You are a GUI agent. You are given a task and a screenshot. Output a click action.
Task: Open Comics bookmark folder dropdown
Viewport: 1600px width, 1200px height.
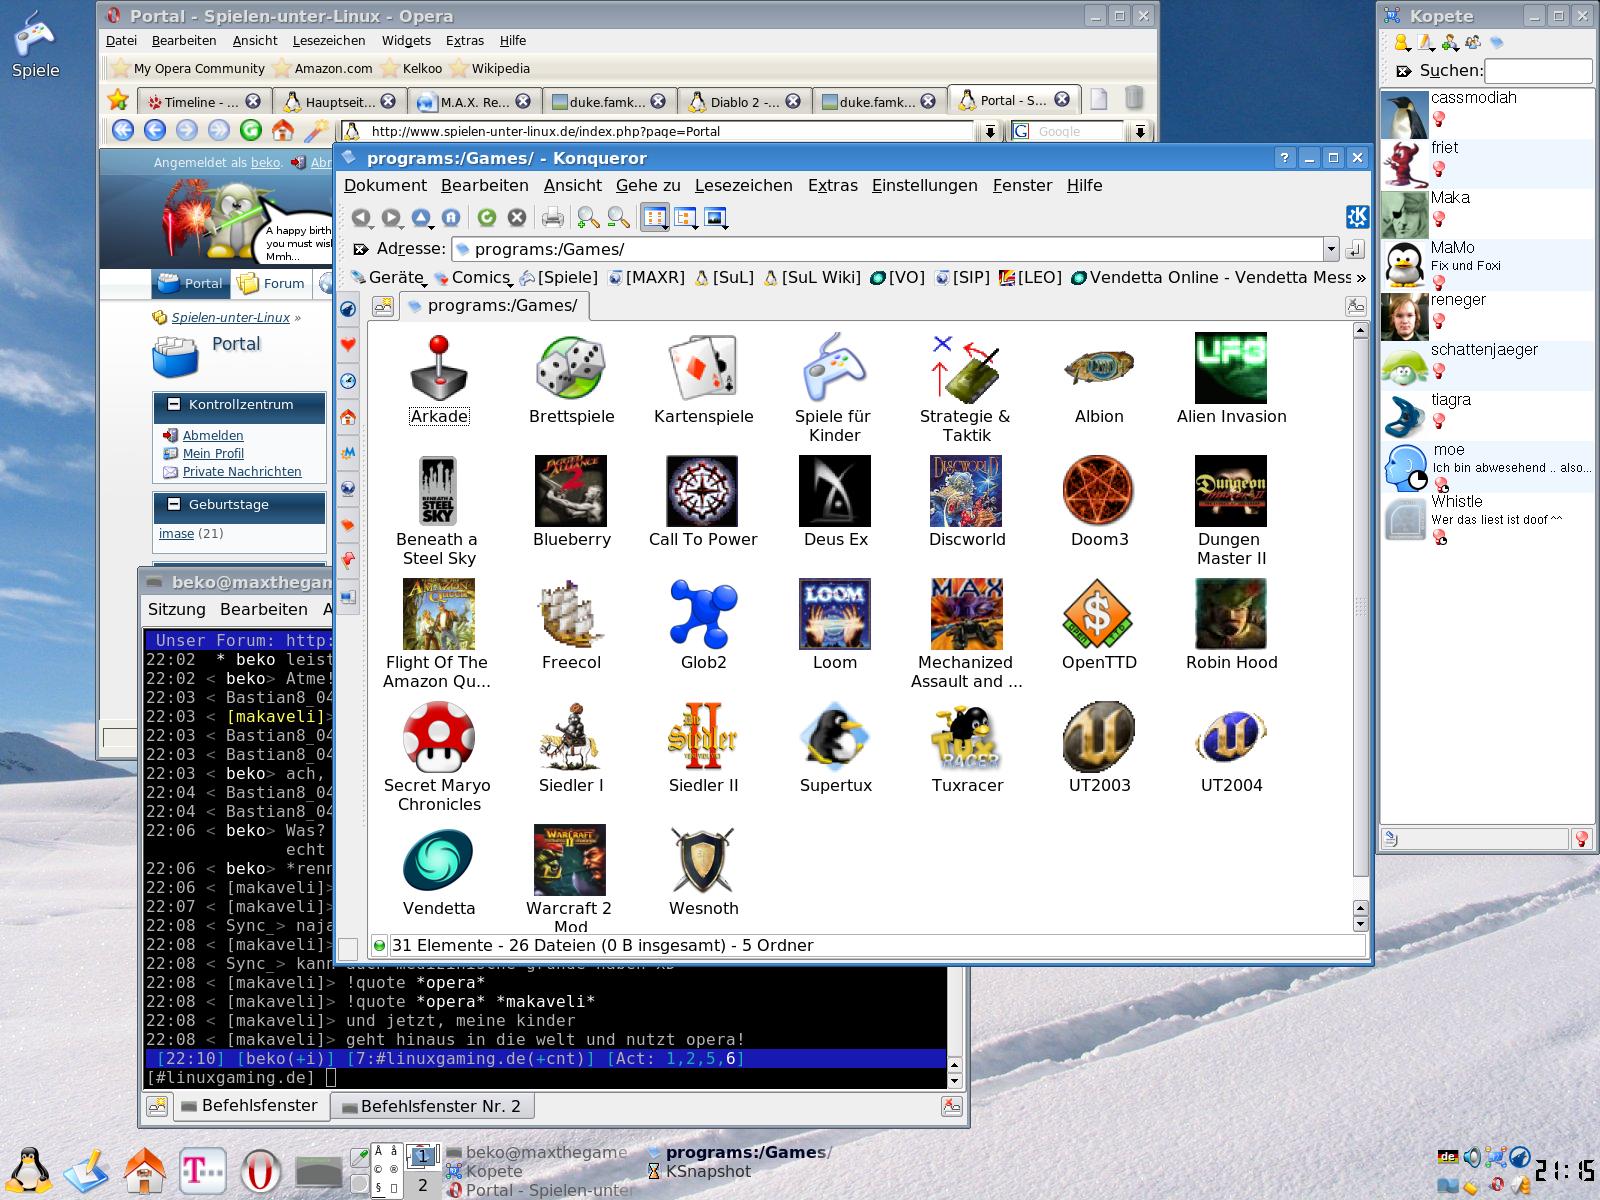pyautogui.click(x=473, y=277)
